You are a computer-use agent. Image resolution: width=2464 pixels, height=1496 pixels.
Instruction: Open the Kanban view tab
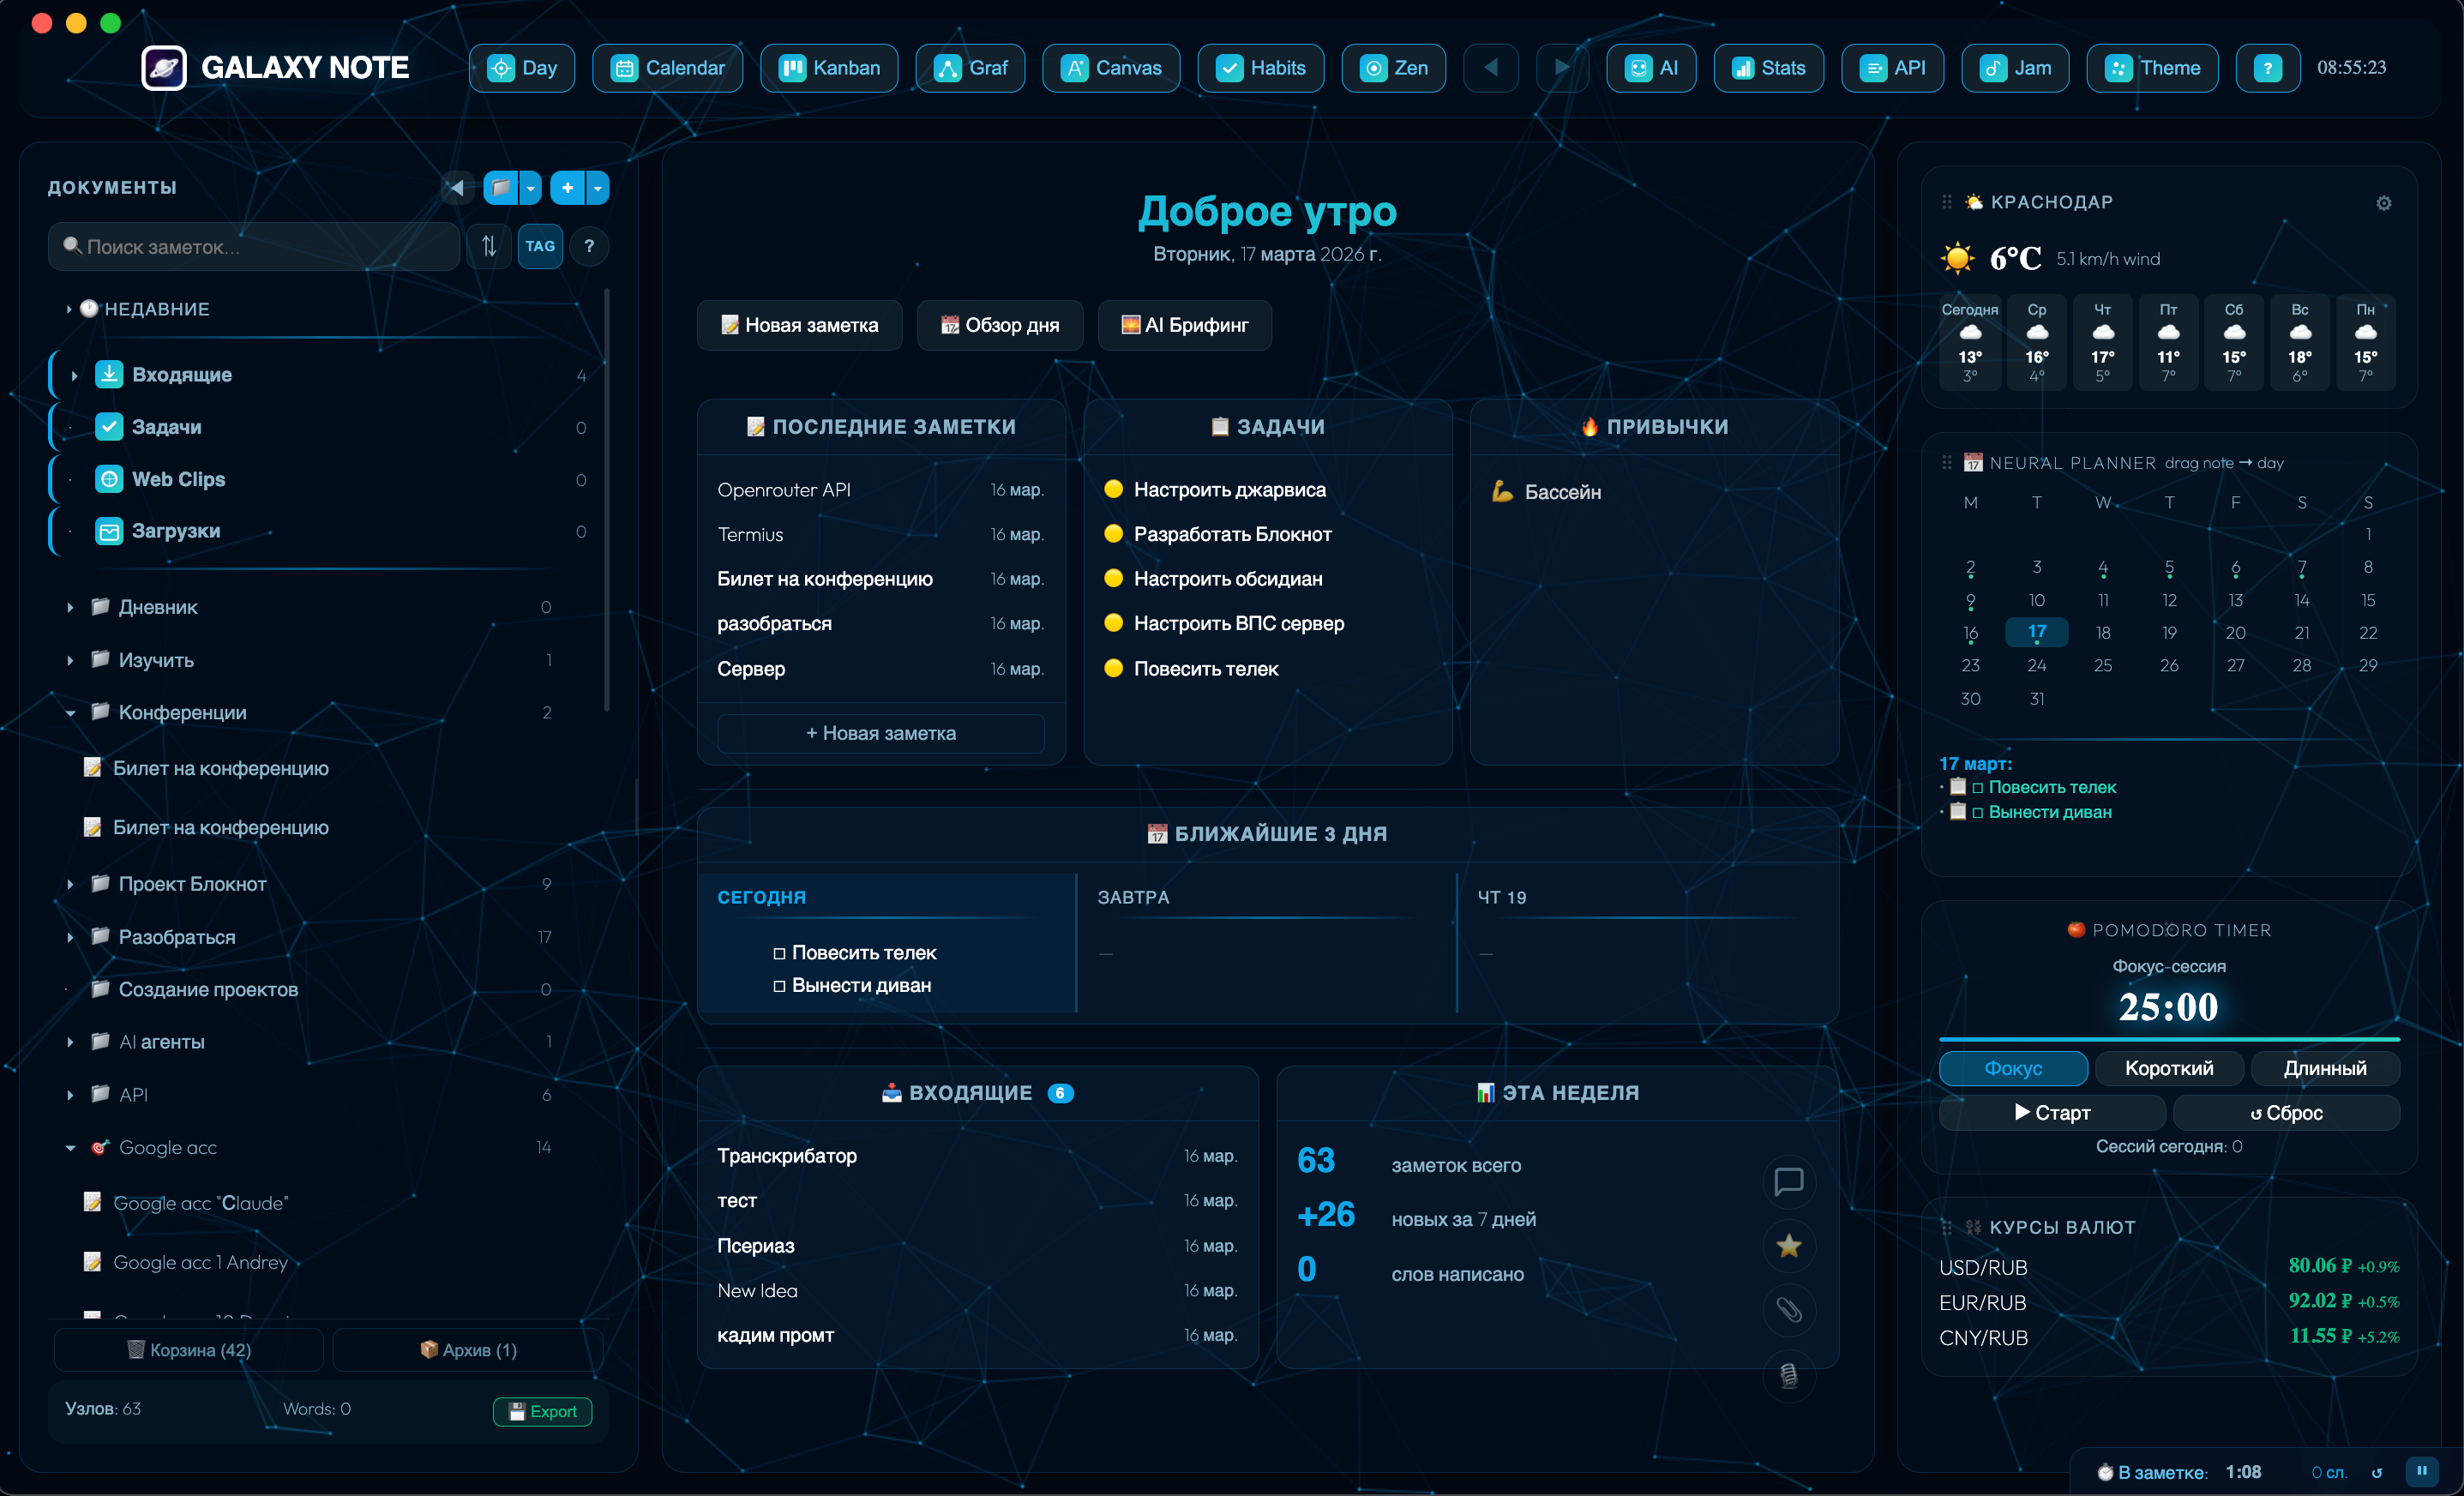click(x=829, y=68)
